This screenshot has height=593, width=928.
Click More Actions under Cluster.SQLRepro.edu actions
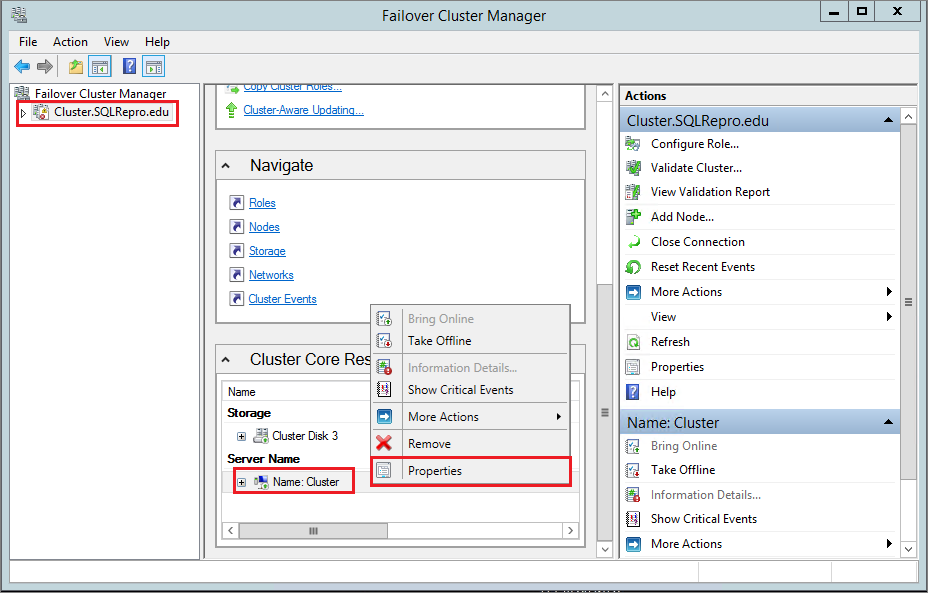[x=687, y=292]
